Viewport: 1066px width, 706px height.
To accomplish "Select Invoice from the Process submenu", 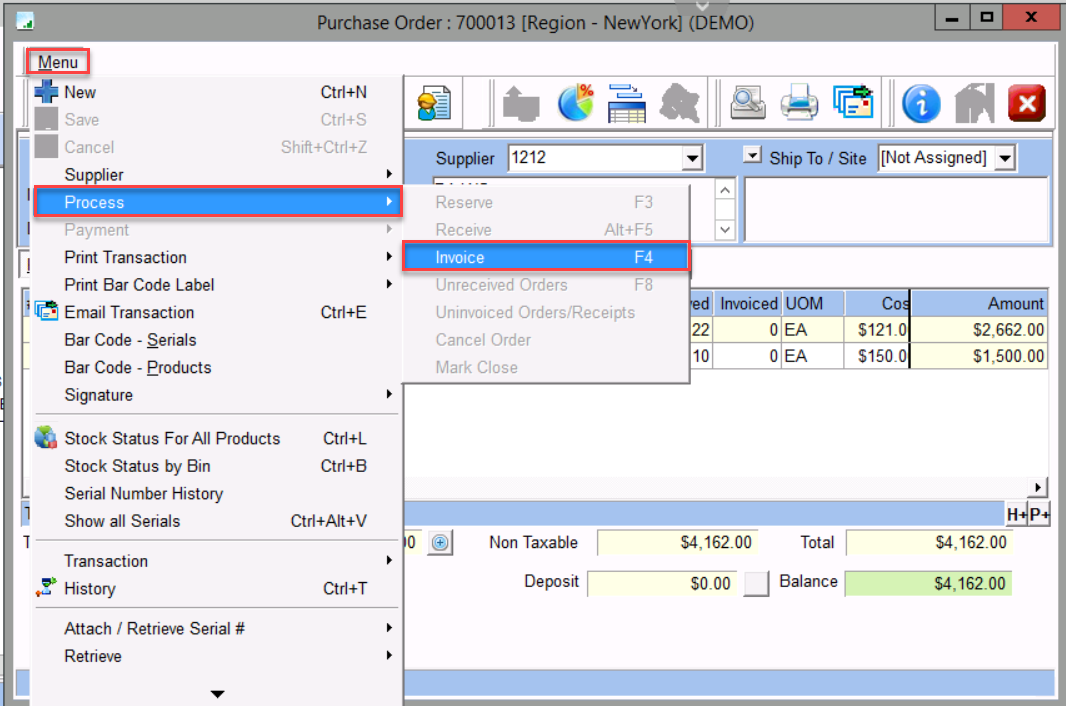I will coord(545,257).
